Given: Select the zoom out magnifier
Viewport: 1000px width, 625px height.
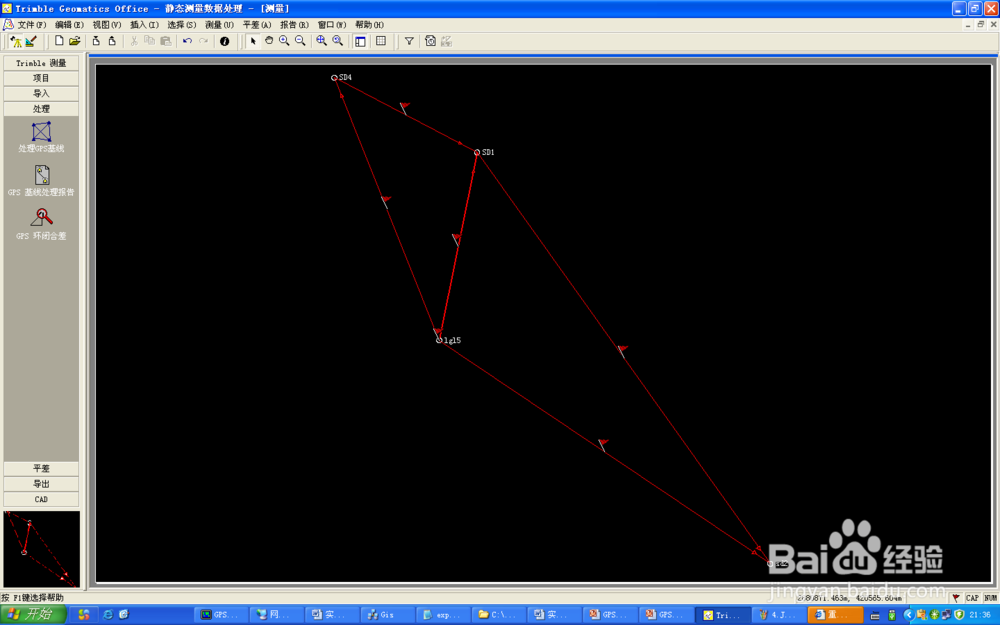Looking at the screenshot, I should pyautogui.click(x=300, y=41).
